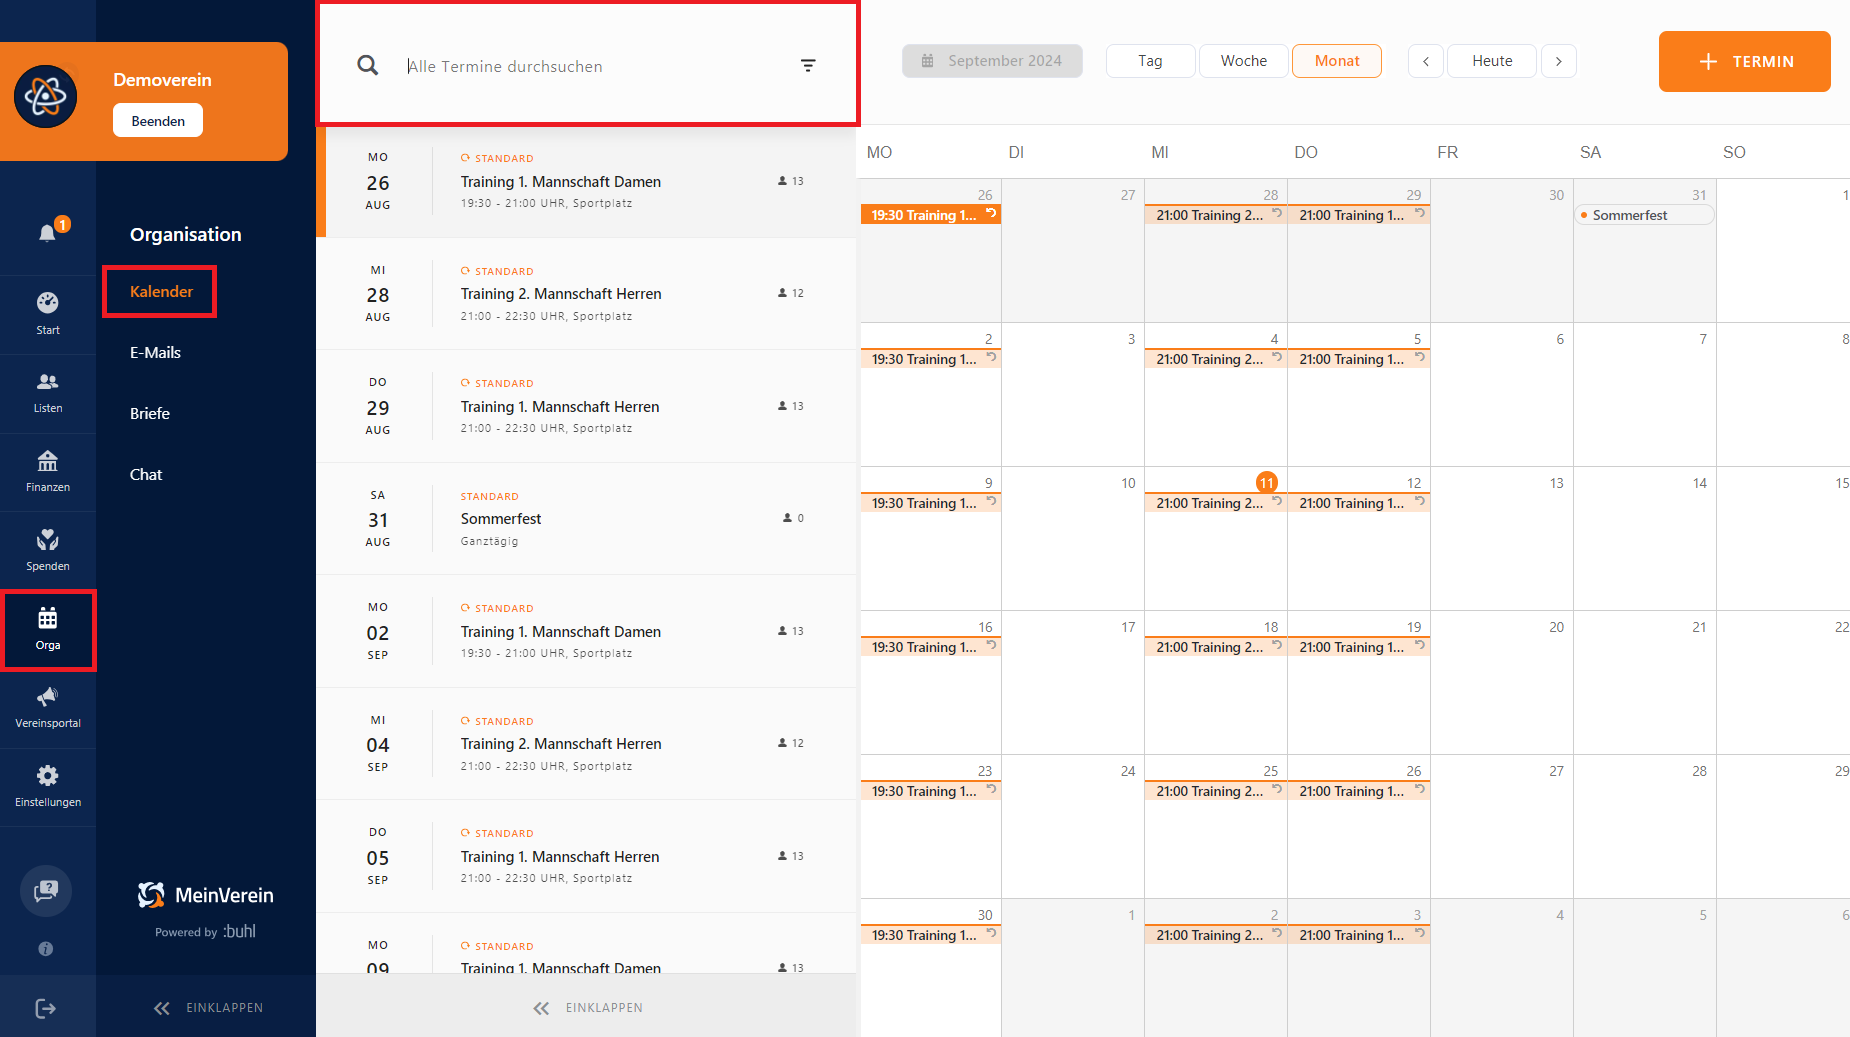Viewport: 1850px width, 1037px height.
Task: Click 21:00 Training 1 event on Thursday 26
Action: tap(1359, 790)
